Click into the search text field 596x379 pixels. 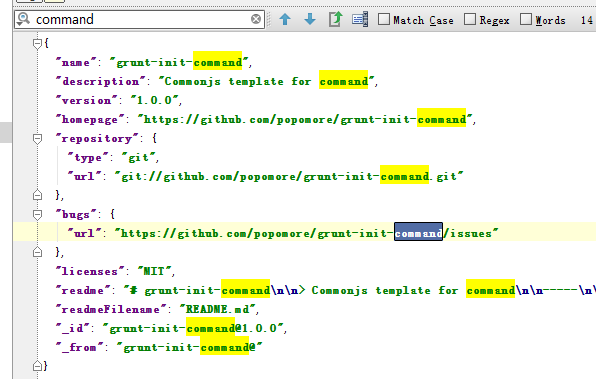pos(141,19)
